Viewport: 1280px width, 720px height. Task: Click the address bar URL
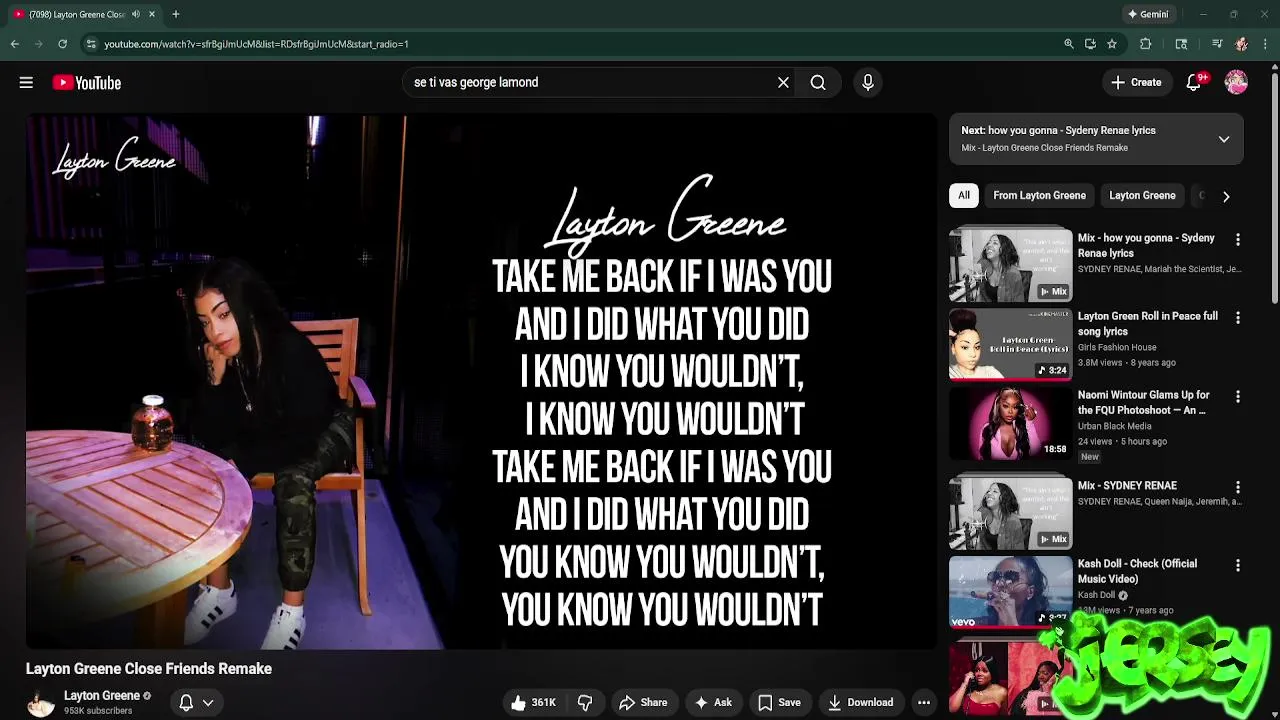pyautogui.click(x=256, y=44)
